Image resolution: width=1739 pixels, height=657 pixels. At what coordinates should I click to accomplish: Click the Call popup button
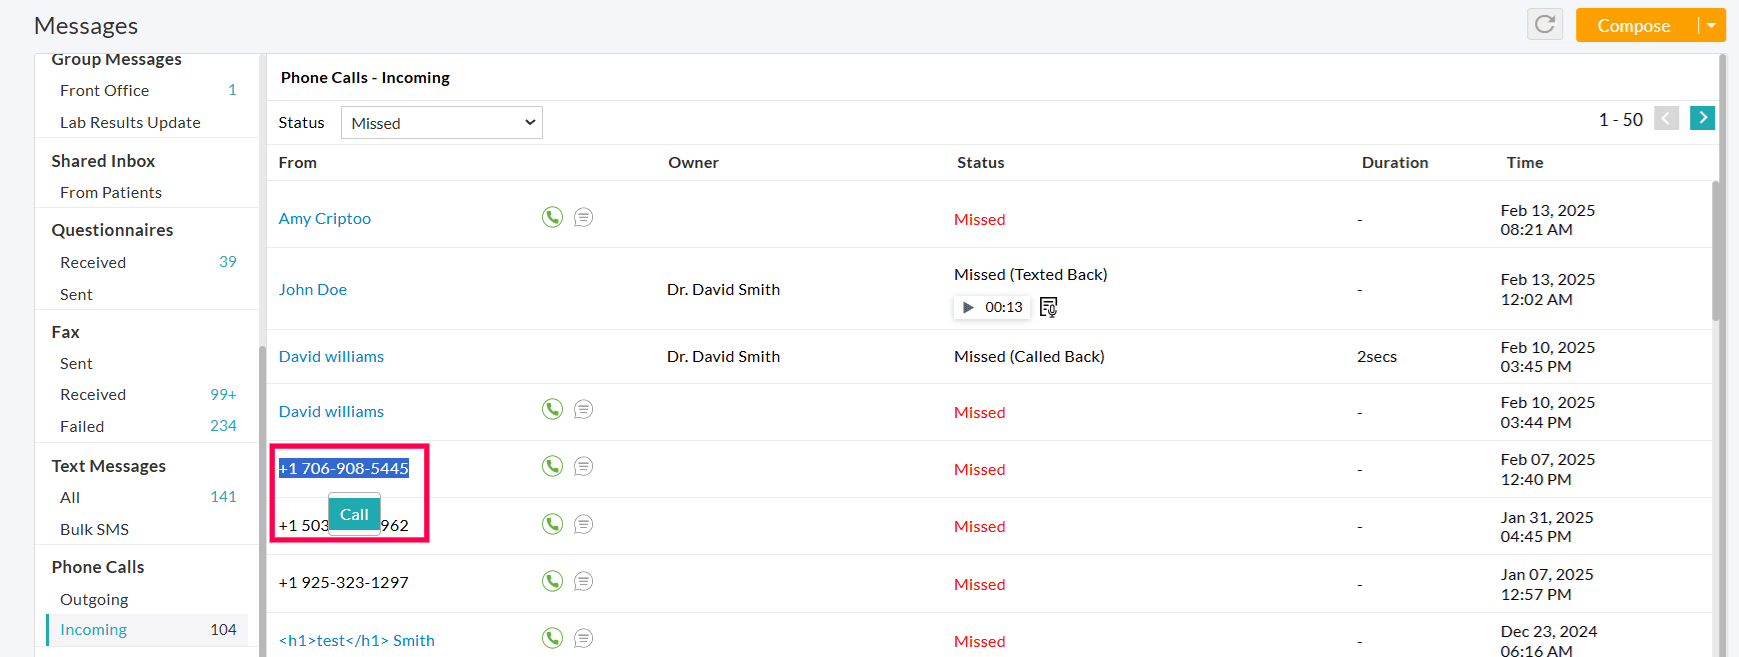click(x=354, y=514)
